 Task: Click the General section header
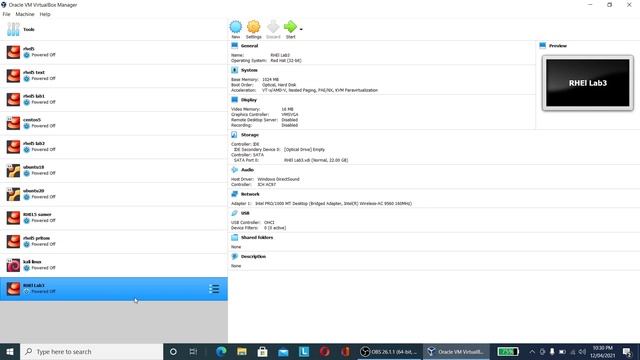coord(249,46)
